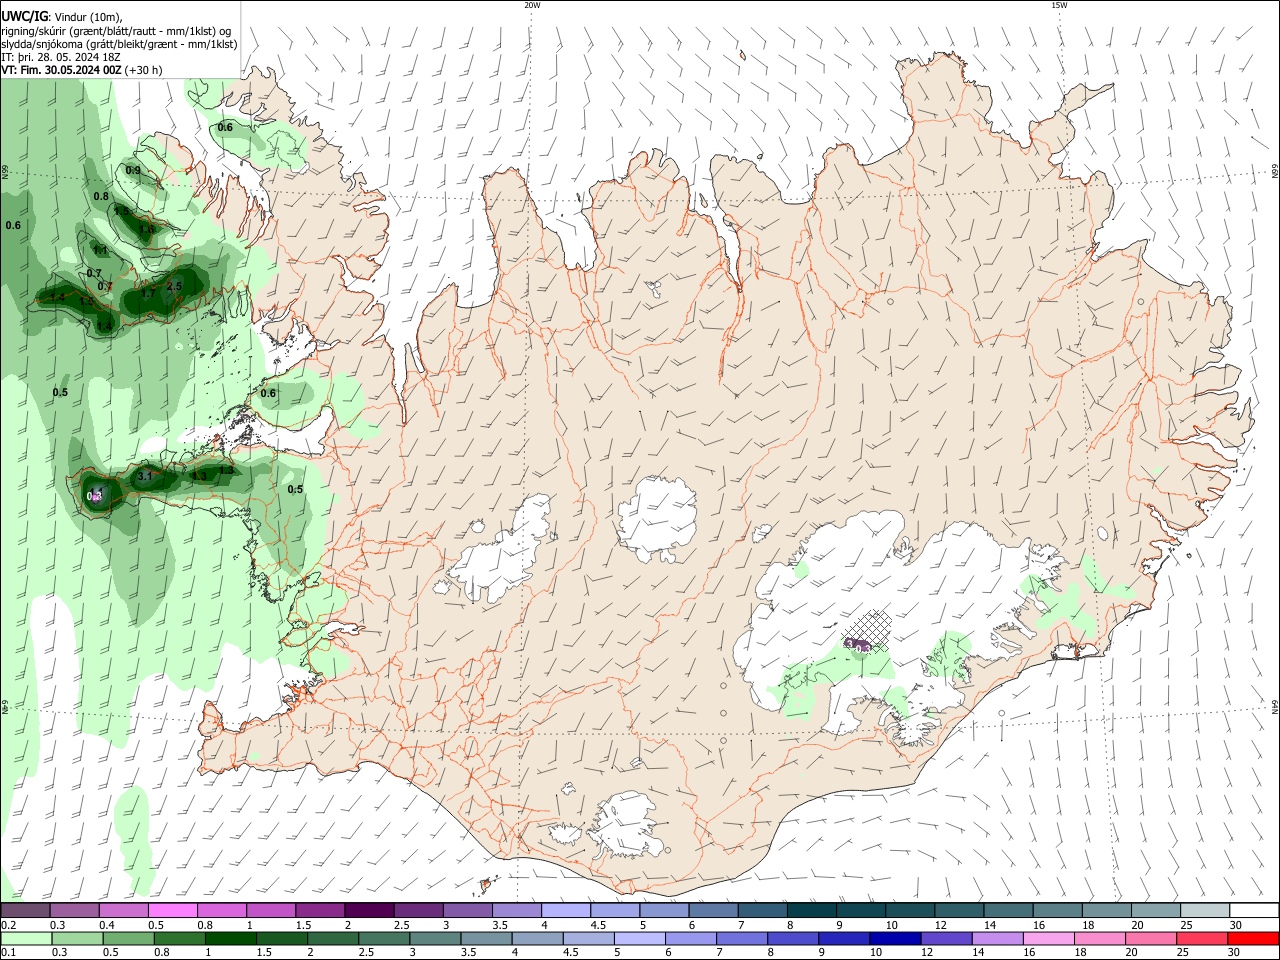The image size is (1280, 960).
Task: Click the bright pink 0.5–0.8 snow legend swatch
Action: [x=172, y=910]
